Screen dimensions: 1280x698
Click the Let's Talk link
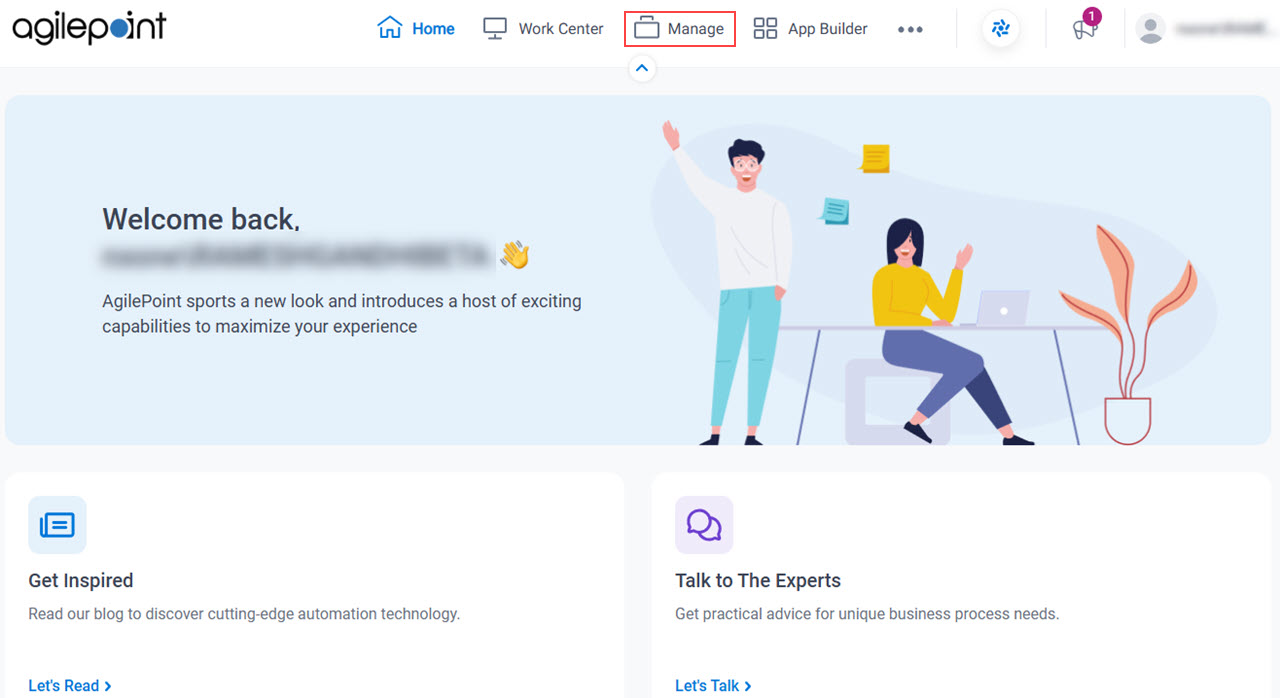[x=713, y=685]
